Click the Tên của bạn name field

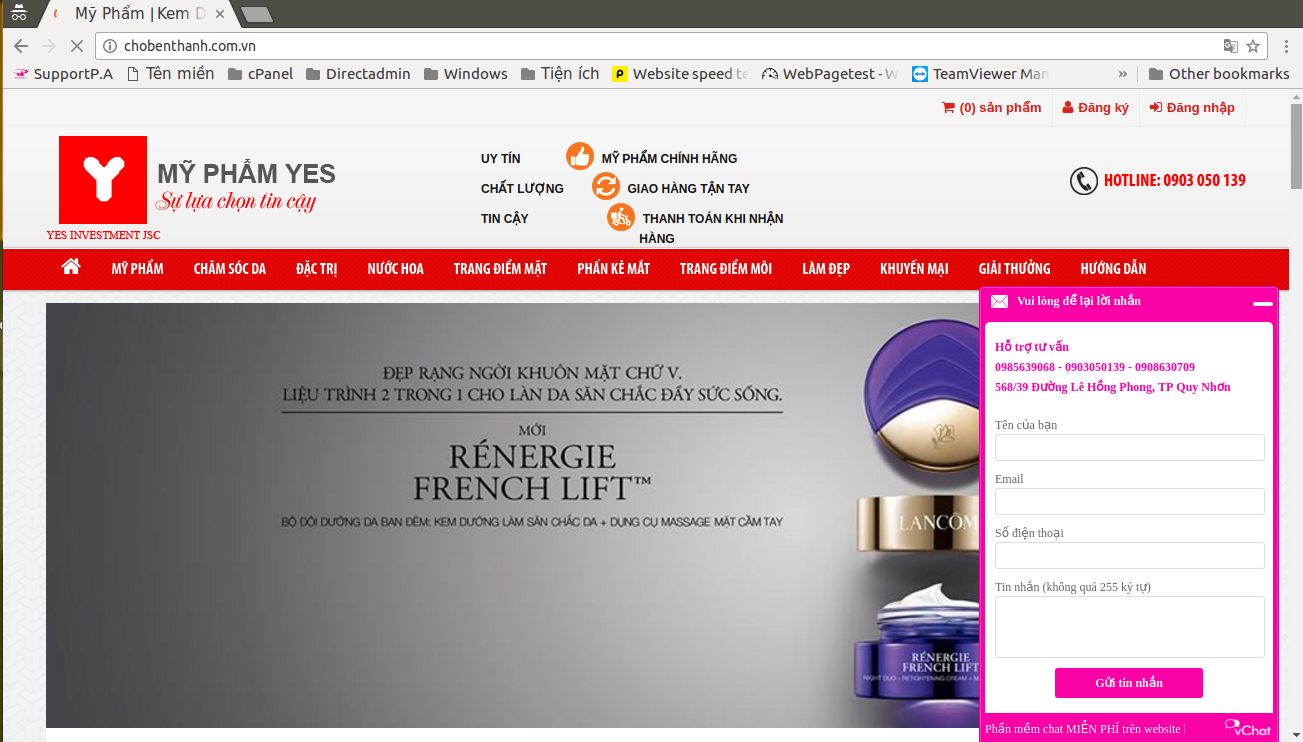pos(1130,447)
